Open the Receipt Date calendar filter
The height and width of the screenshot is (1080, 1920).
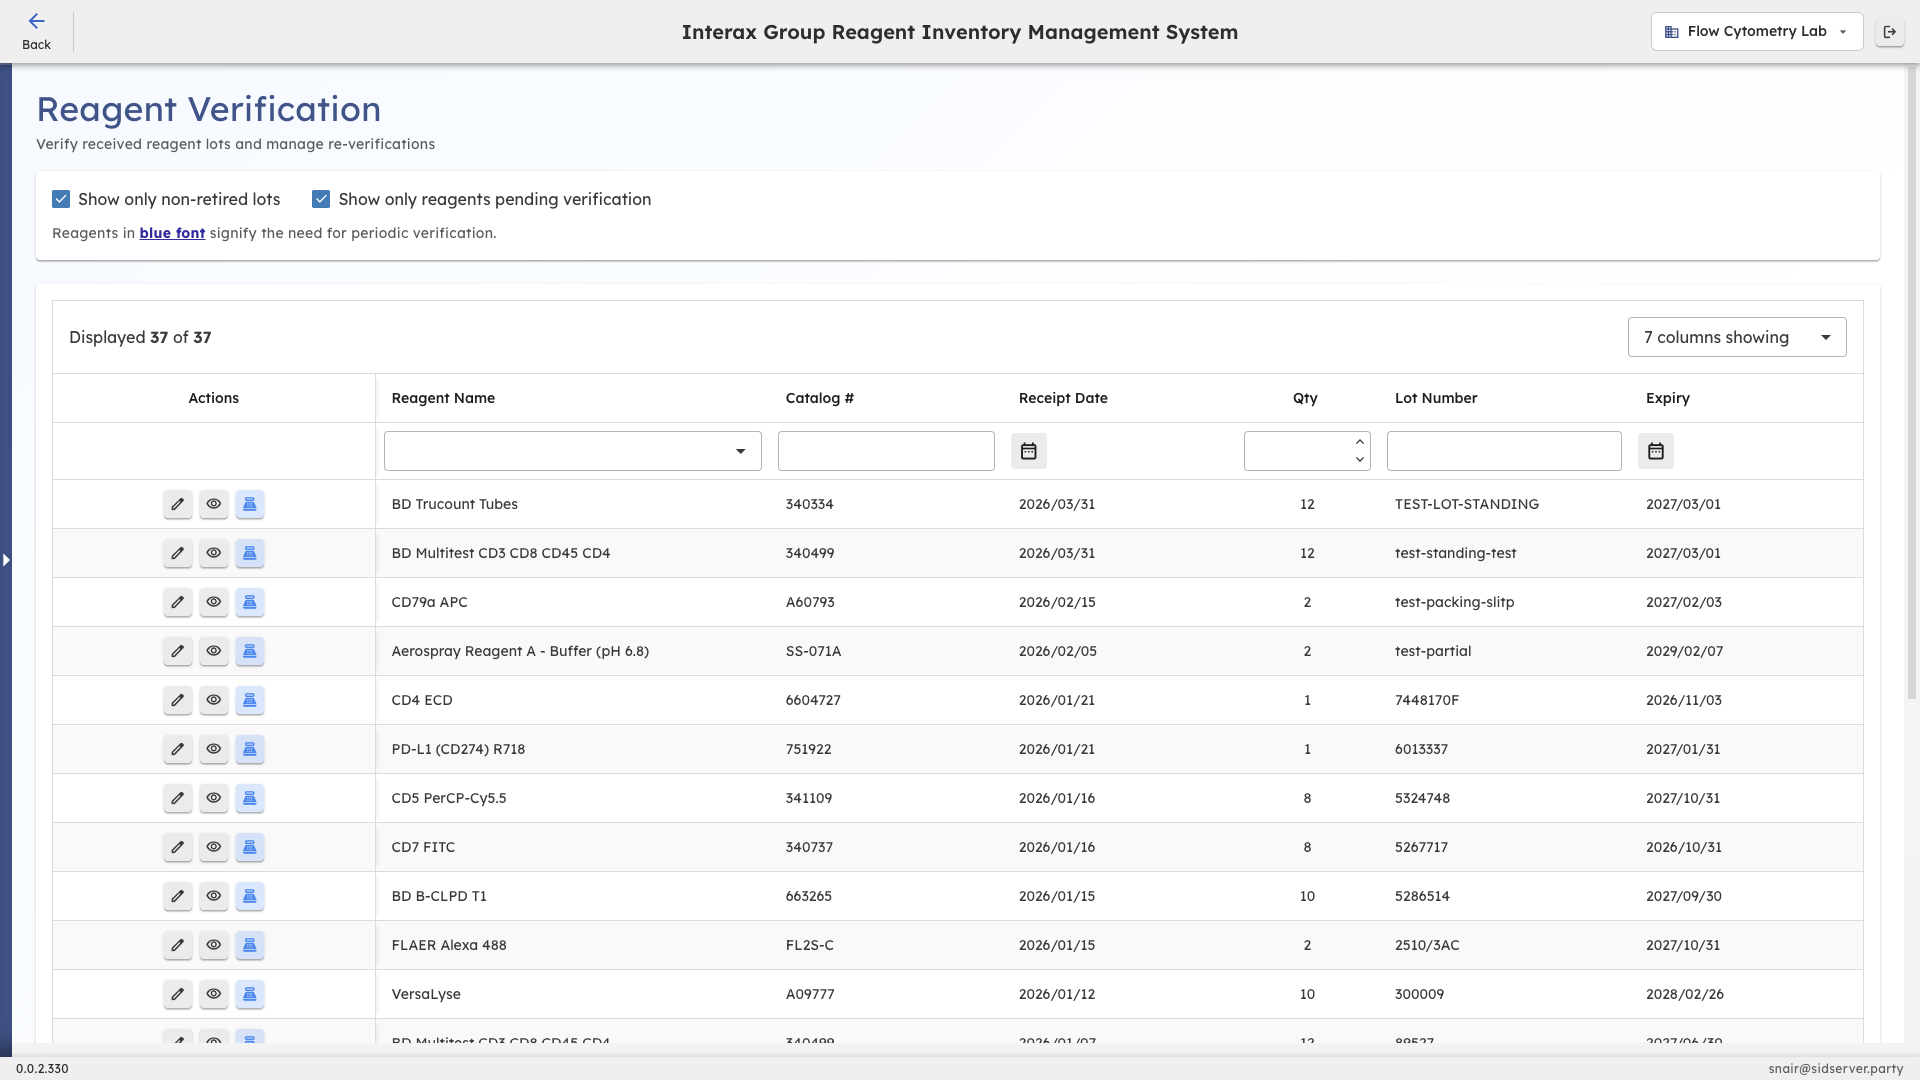coord(1029,451)
